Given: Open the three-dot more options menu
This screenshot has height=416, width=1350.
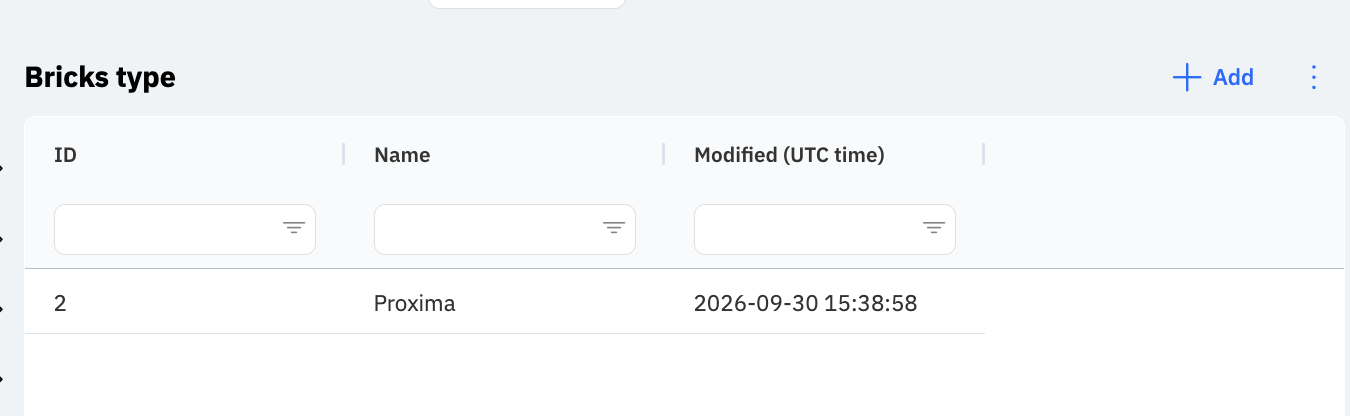Looking at the screenshot, I should pos(1314,78).
